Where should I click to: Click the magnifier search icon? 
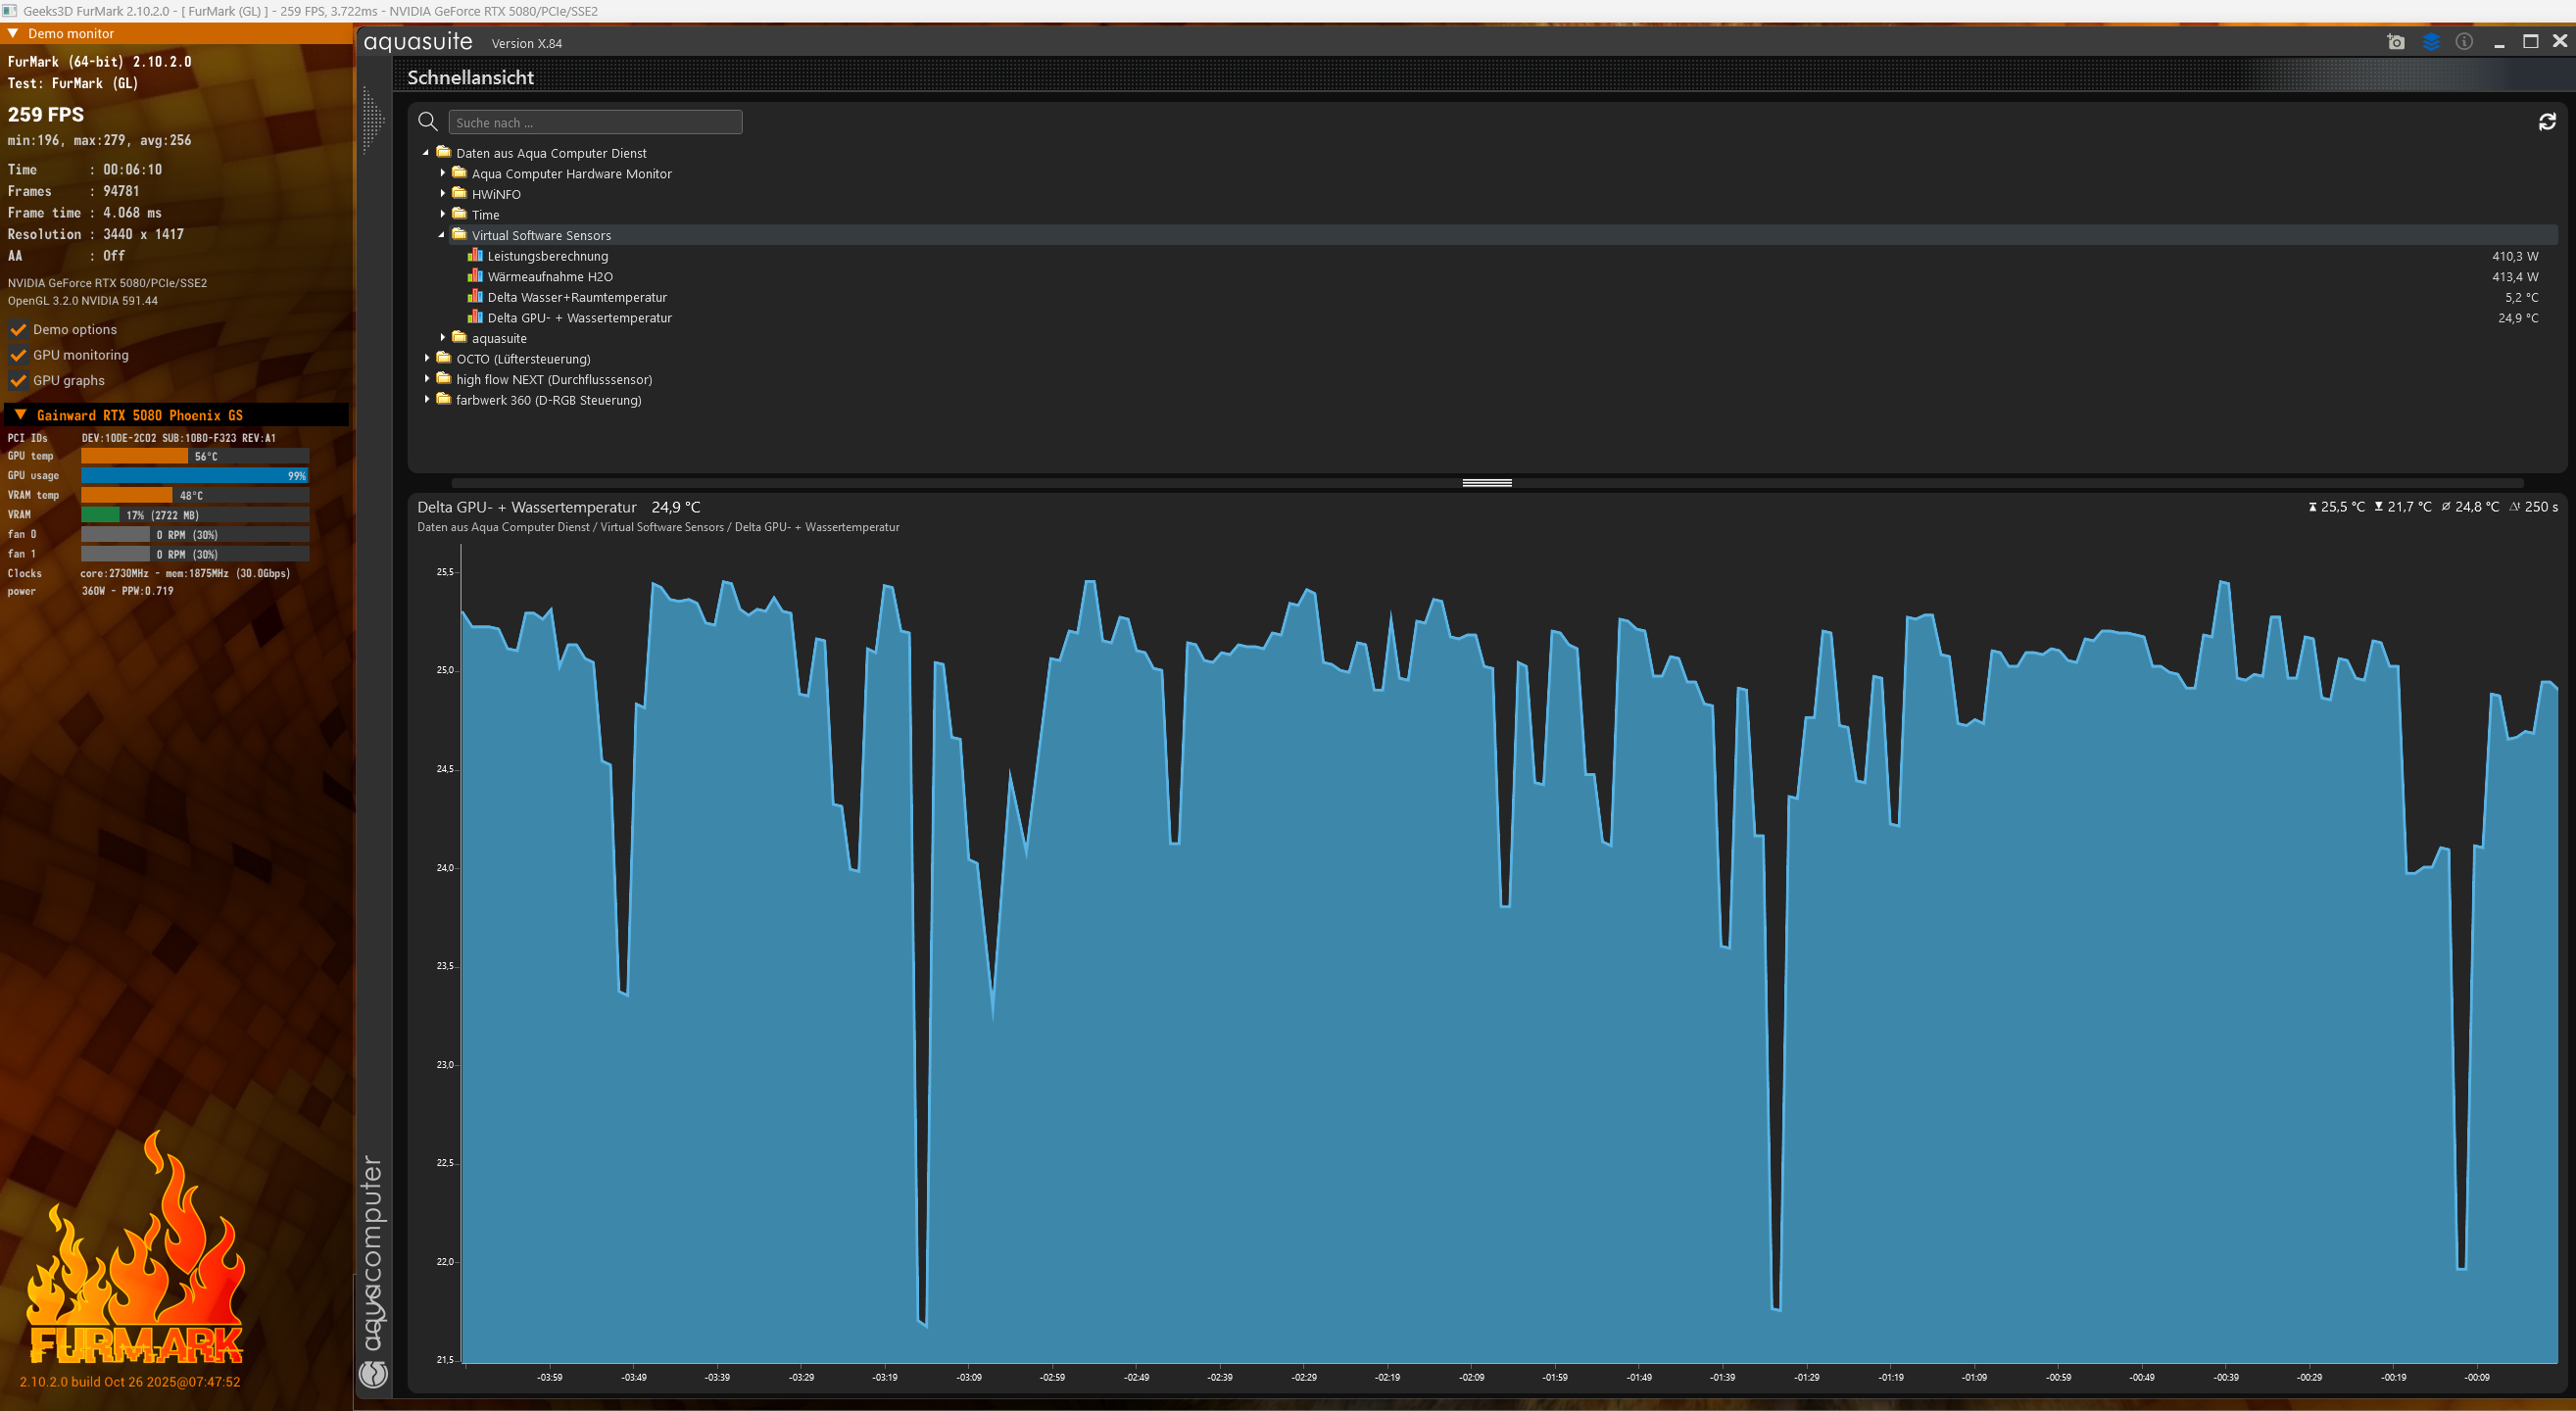[x=428, y=122]
